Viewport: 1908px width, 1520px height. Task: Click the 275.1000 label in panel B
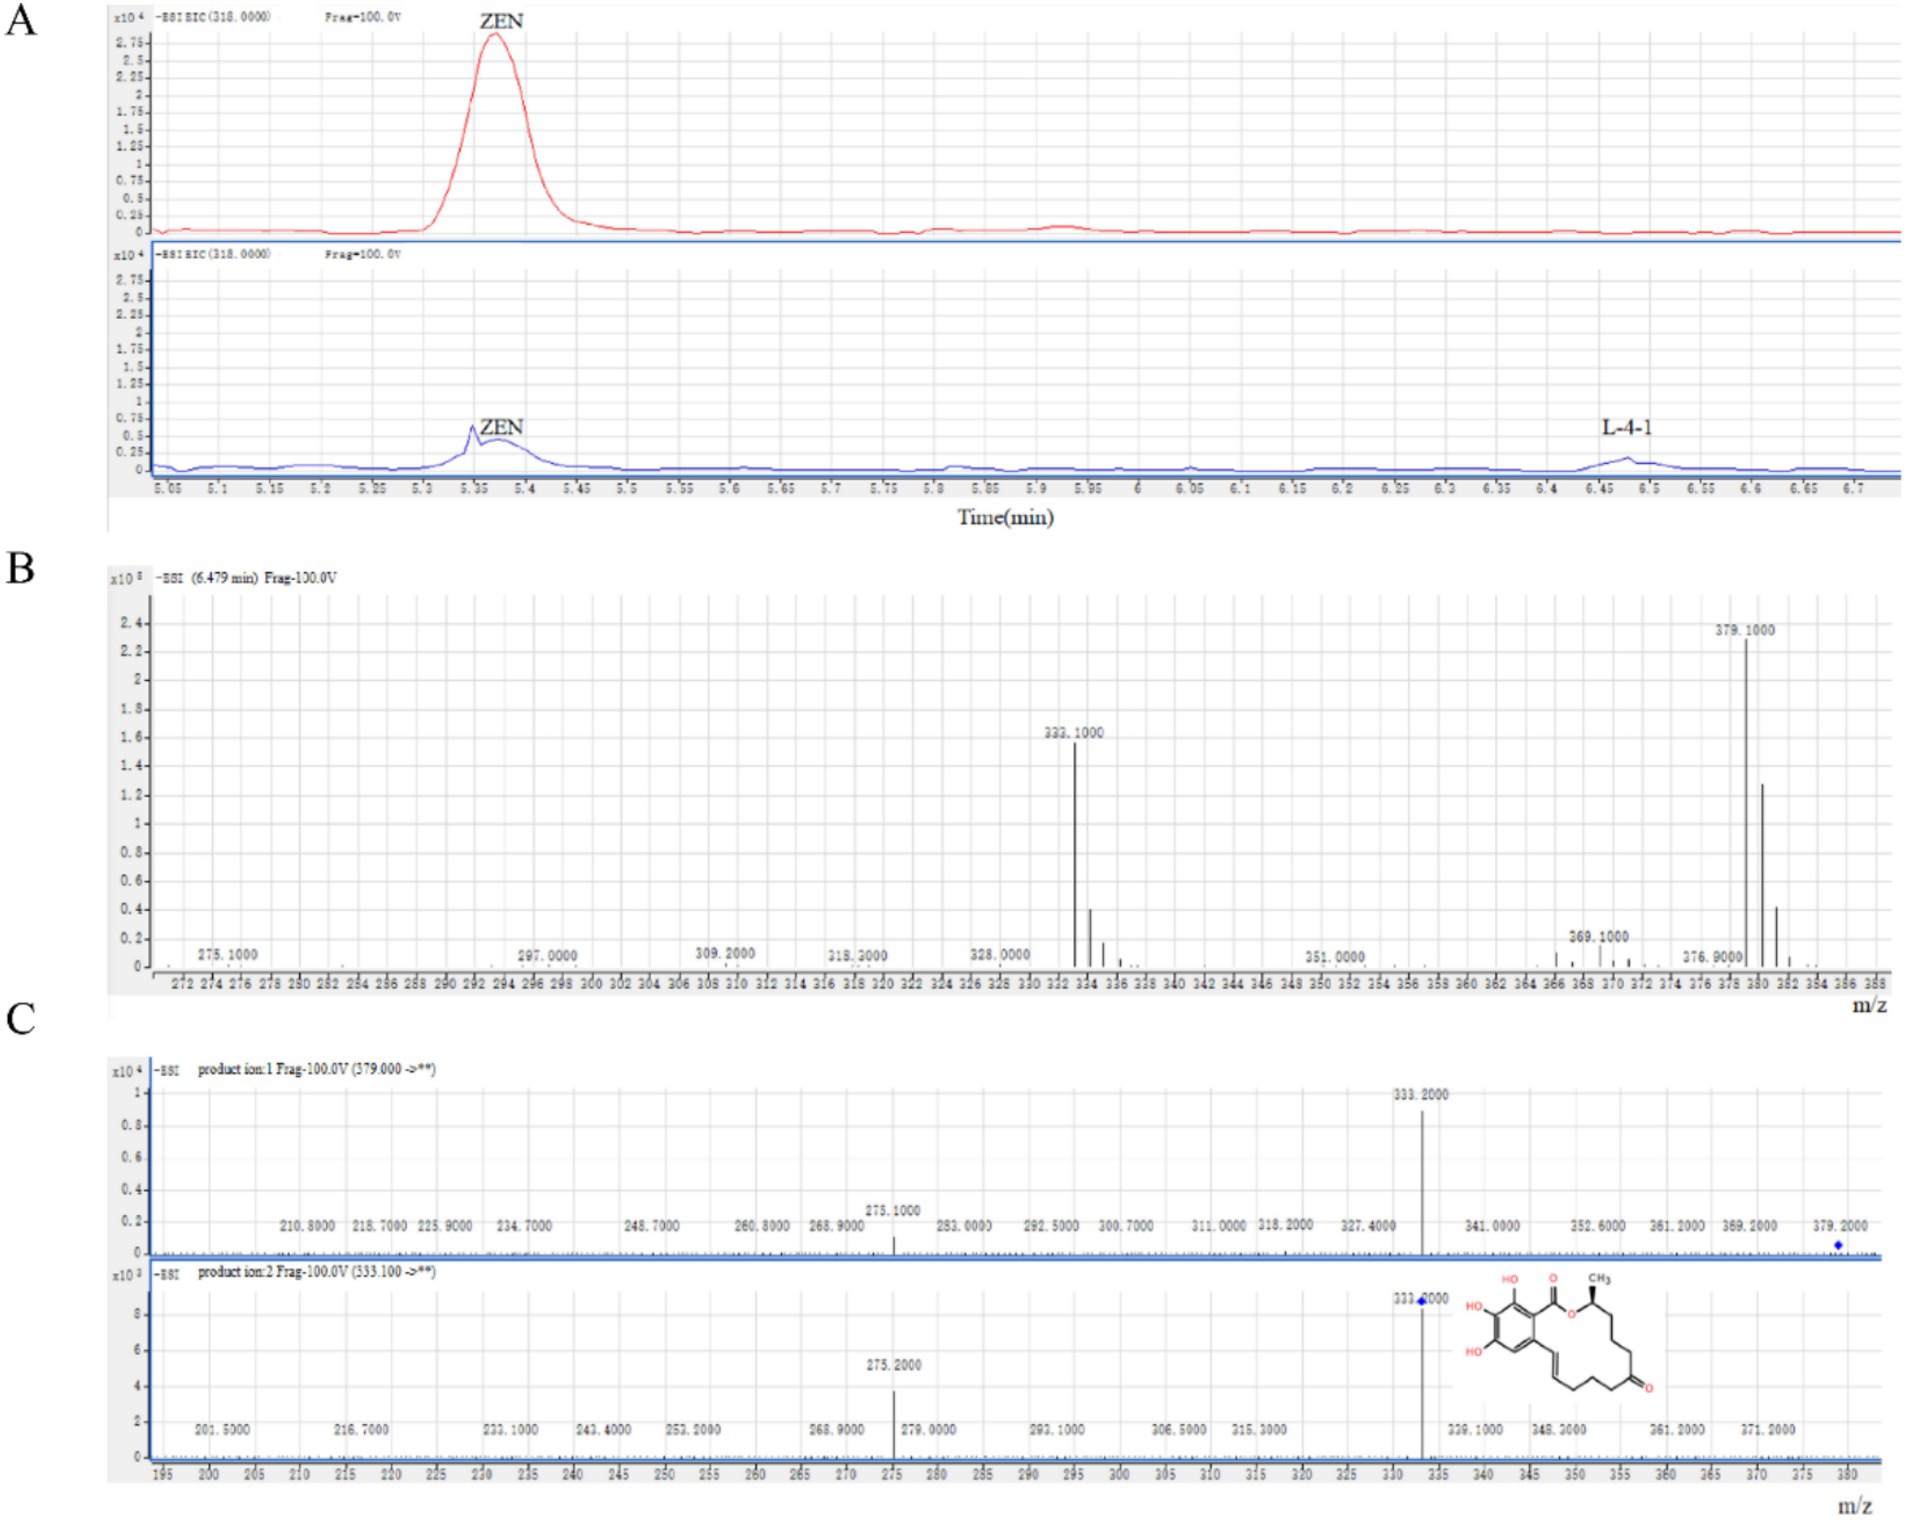point(227,955)
